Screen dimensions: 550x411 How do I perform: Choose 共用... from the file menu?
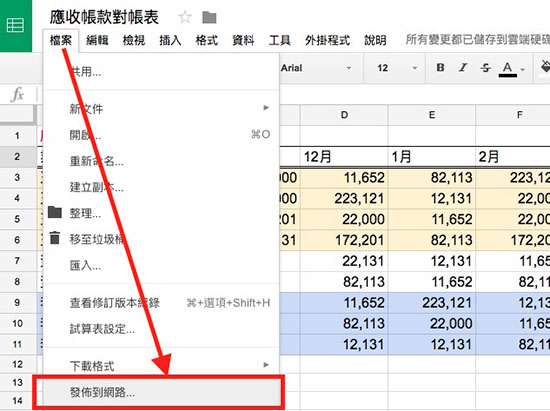161,72
